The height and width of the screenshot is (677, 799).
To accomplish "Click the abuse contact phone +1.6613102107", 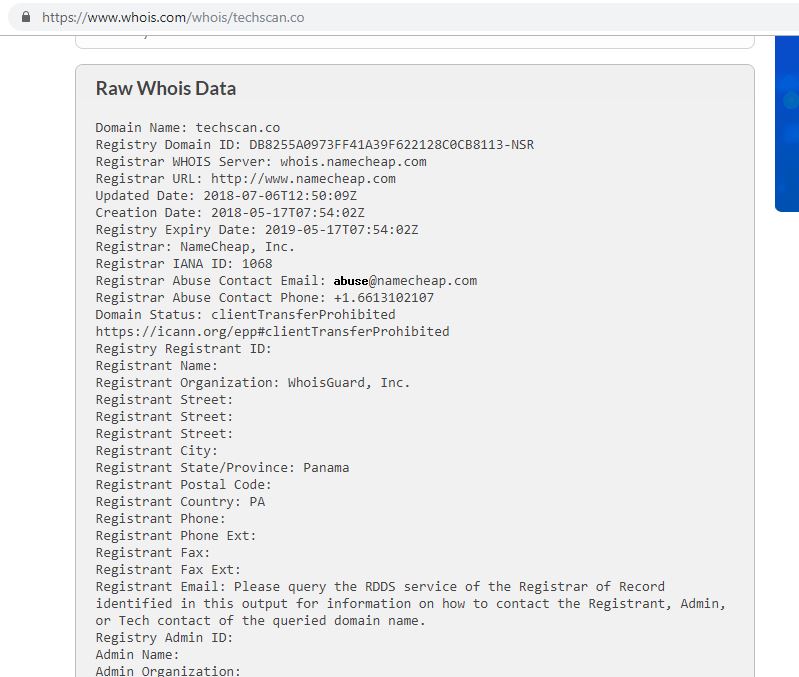I will pyautogui.click(x=384, y=297).
